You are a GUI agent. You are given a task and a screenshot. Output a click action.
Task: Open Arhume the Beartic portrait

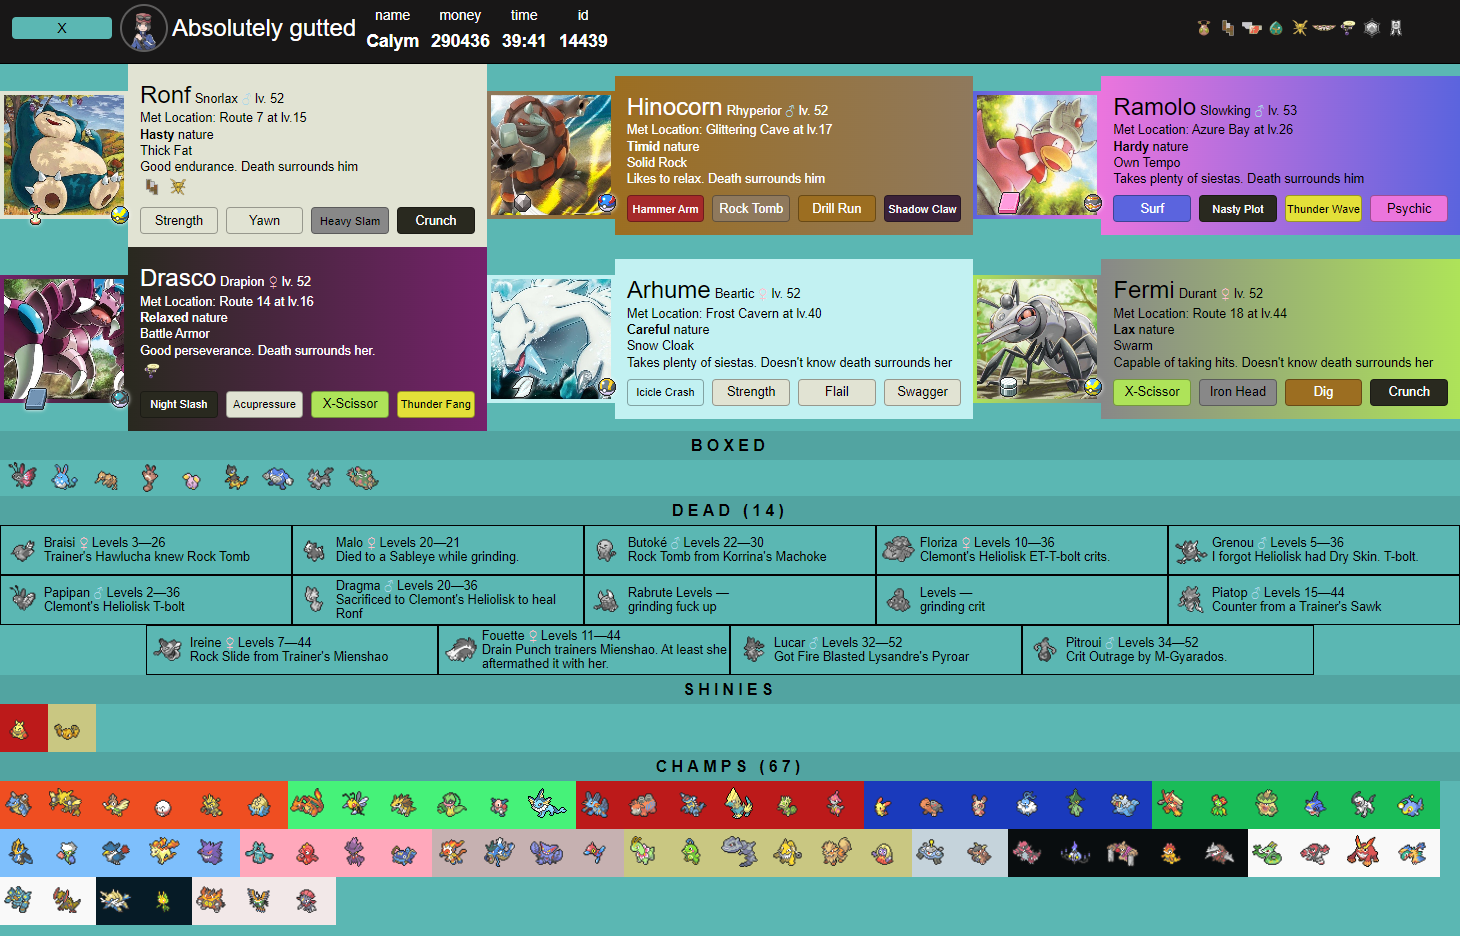click(551, 339)
